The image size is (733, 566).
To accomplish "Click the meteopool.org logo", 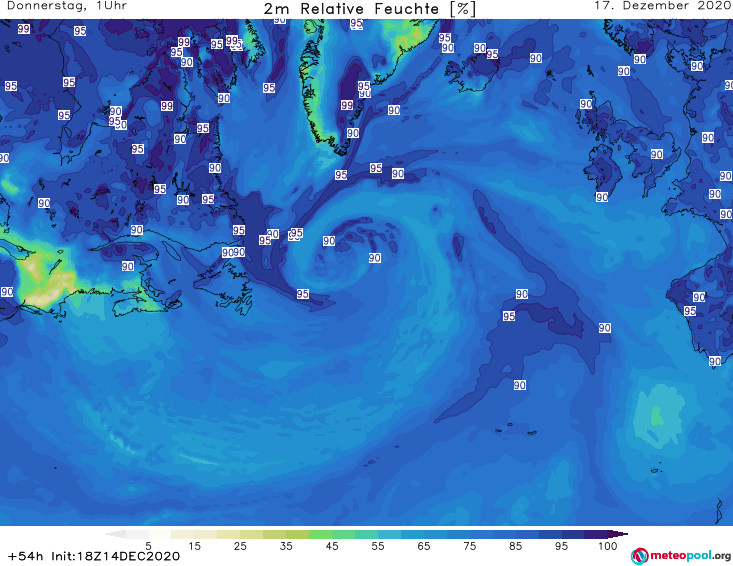I will [x=681, y=556].
